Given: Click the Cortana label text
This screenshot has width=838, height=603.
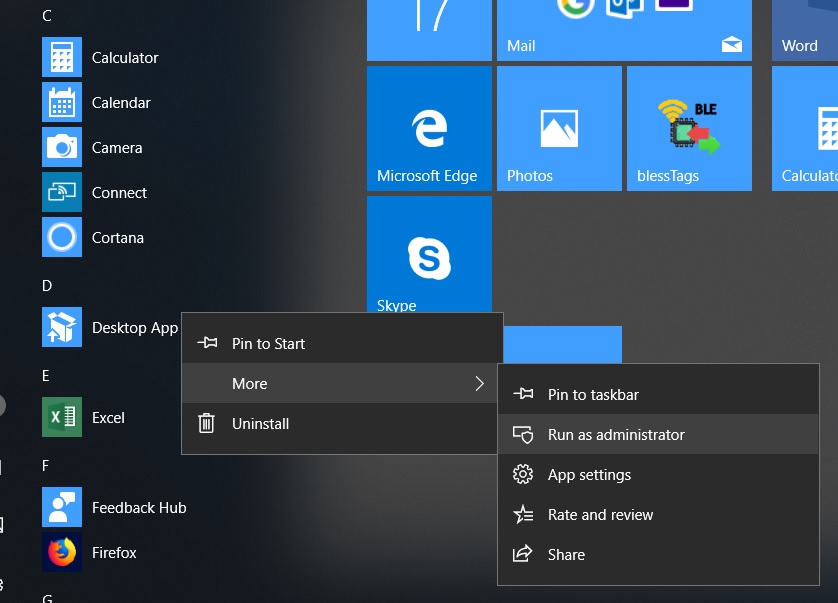Looking at the screenshot, I should pyautogui.click(x=118, y=237).
